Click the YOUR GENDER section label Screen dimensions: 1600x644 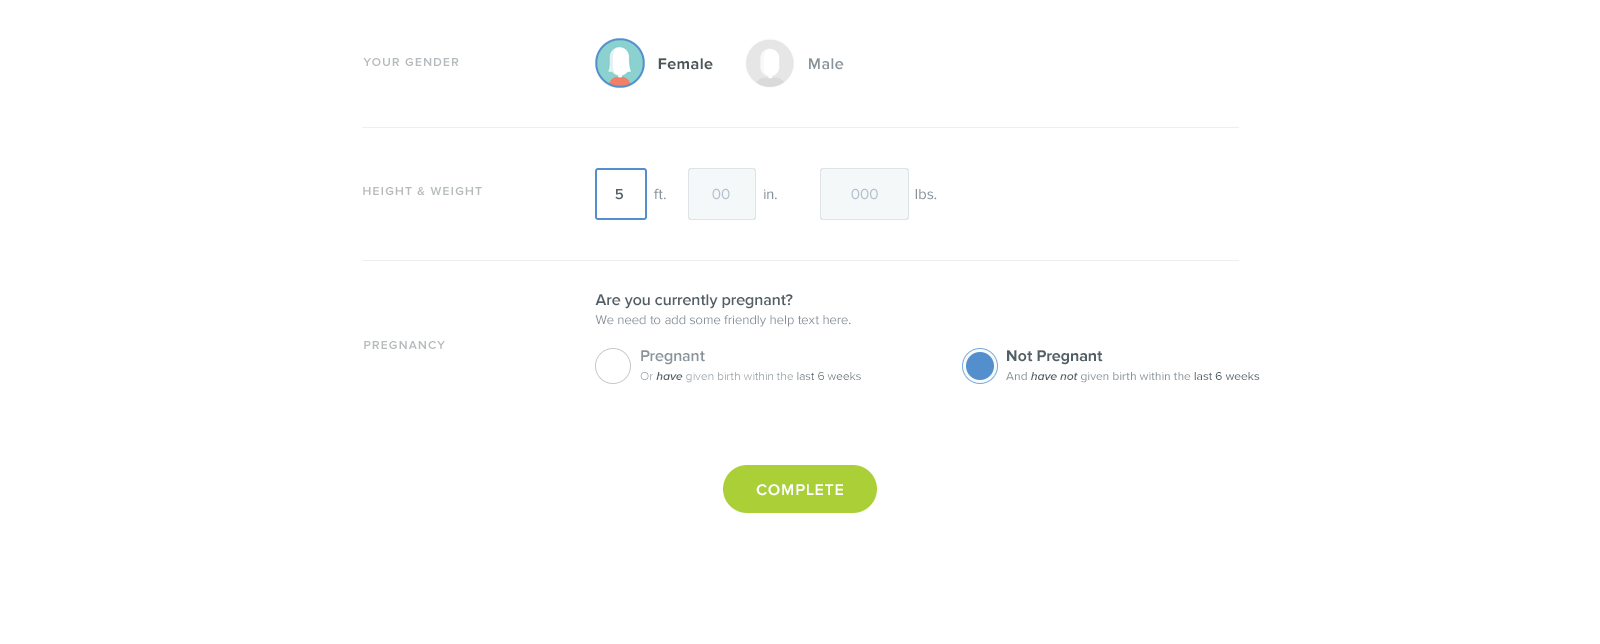[411, 62]
